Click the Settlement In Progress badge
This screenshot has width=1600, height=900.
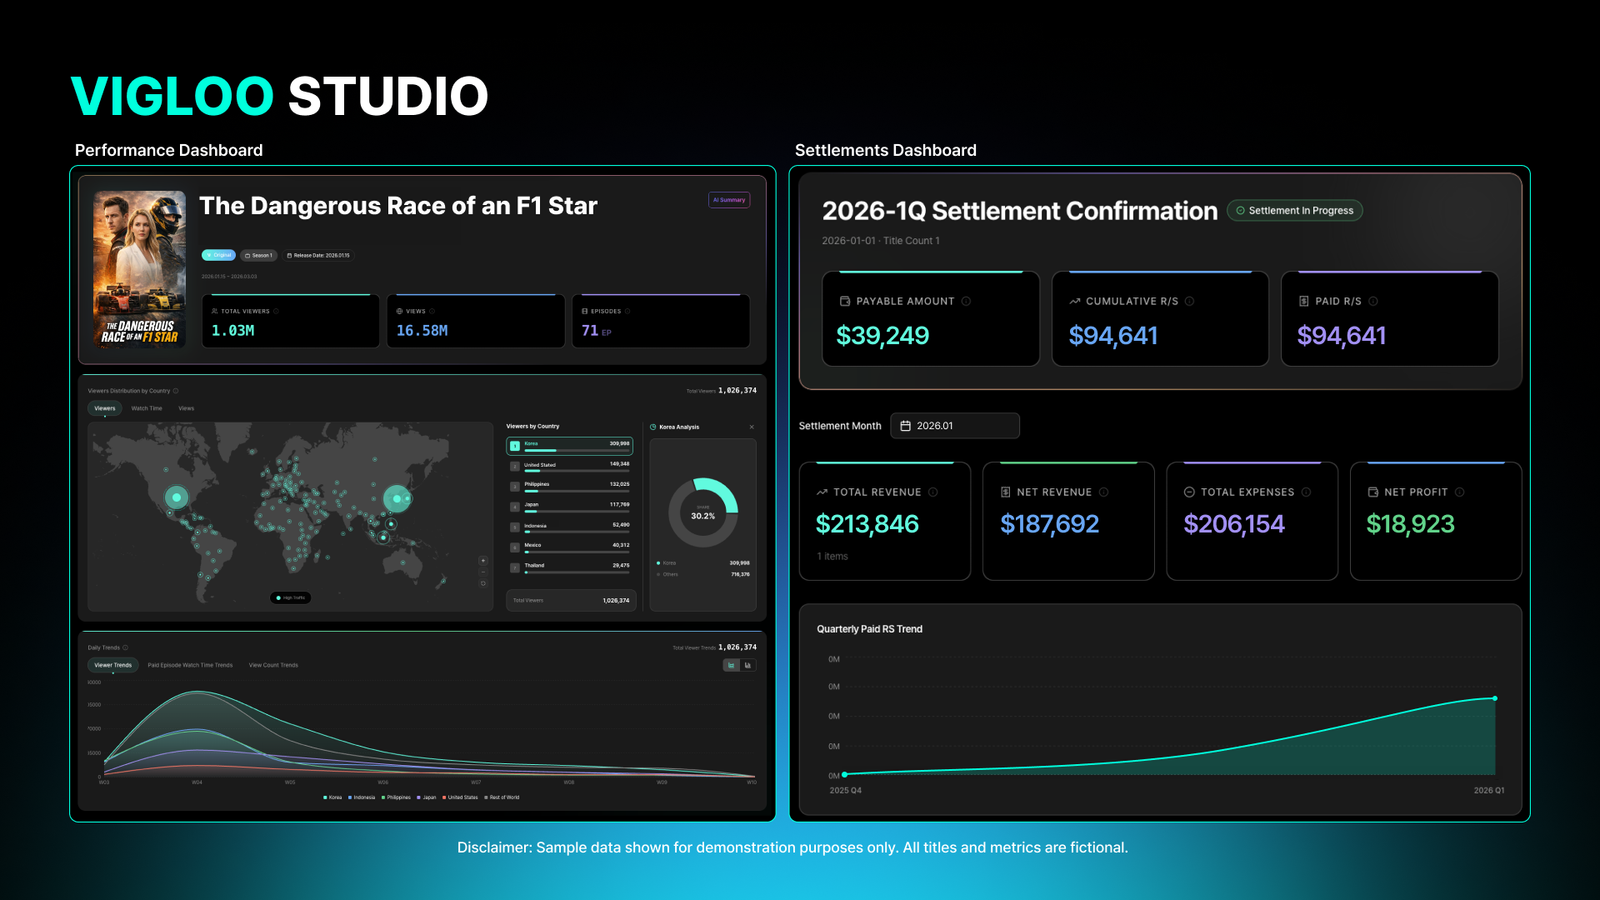point(1294,211)
